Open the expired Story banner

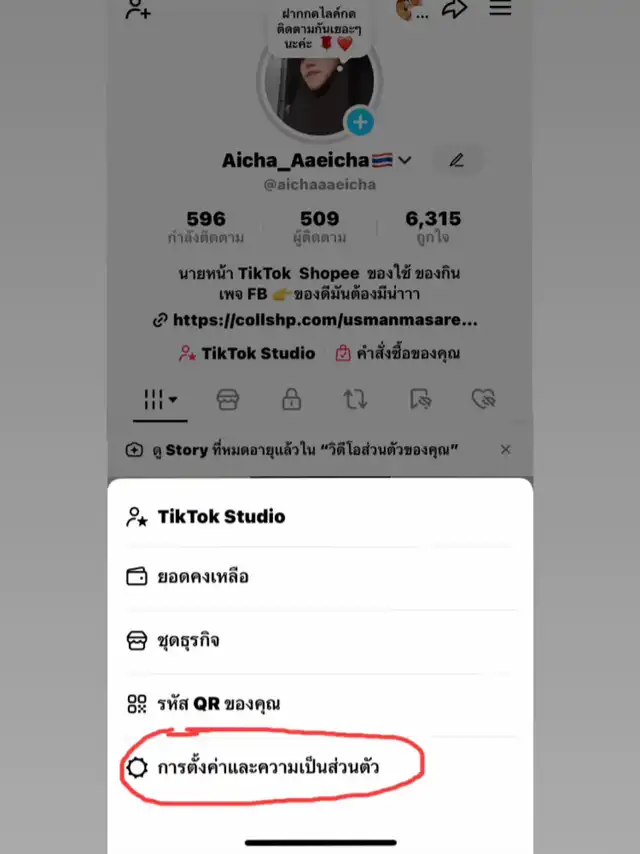(300, 450)
